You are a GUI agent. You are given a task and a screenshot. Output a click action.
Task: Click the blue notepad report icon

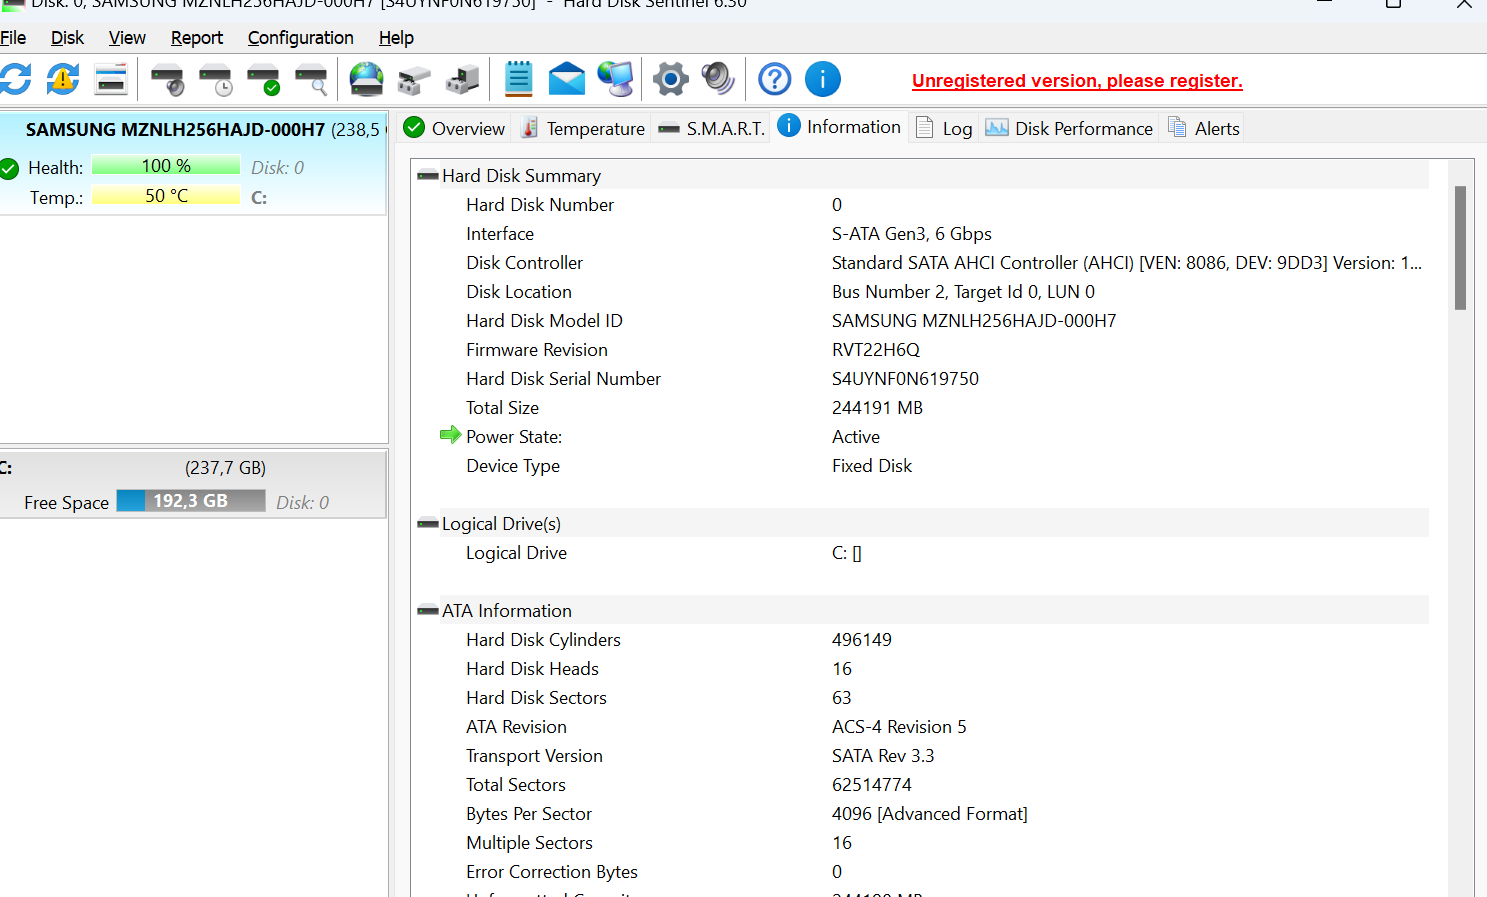click(x=518, y=79)
